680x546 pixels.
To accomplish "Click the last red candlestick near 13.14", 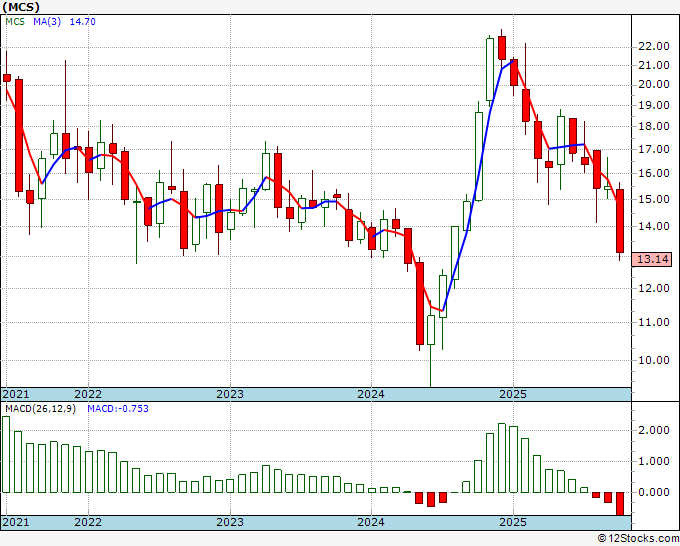I will pos(619,221).
